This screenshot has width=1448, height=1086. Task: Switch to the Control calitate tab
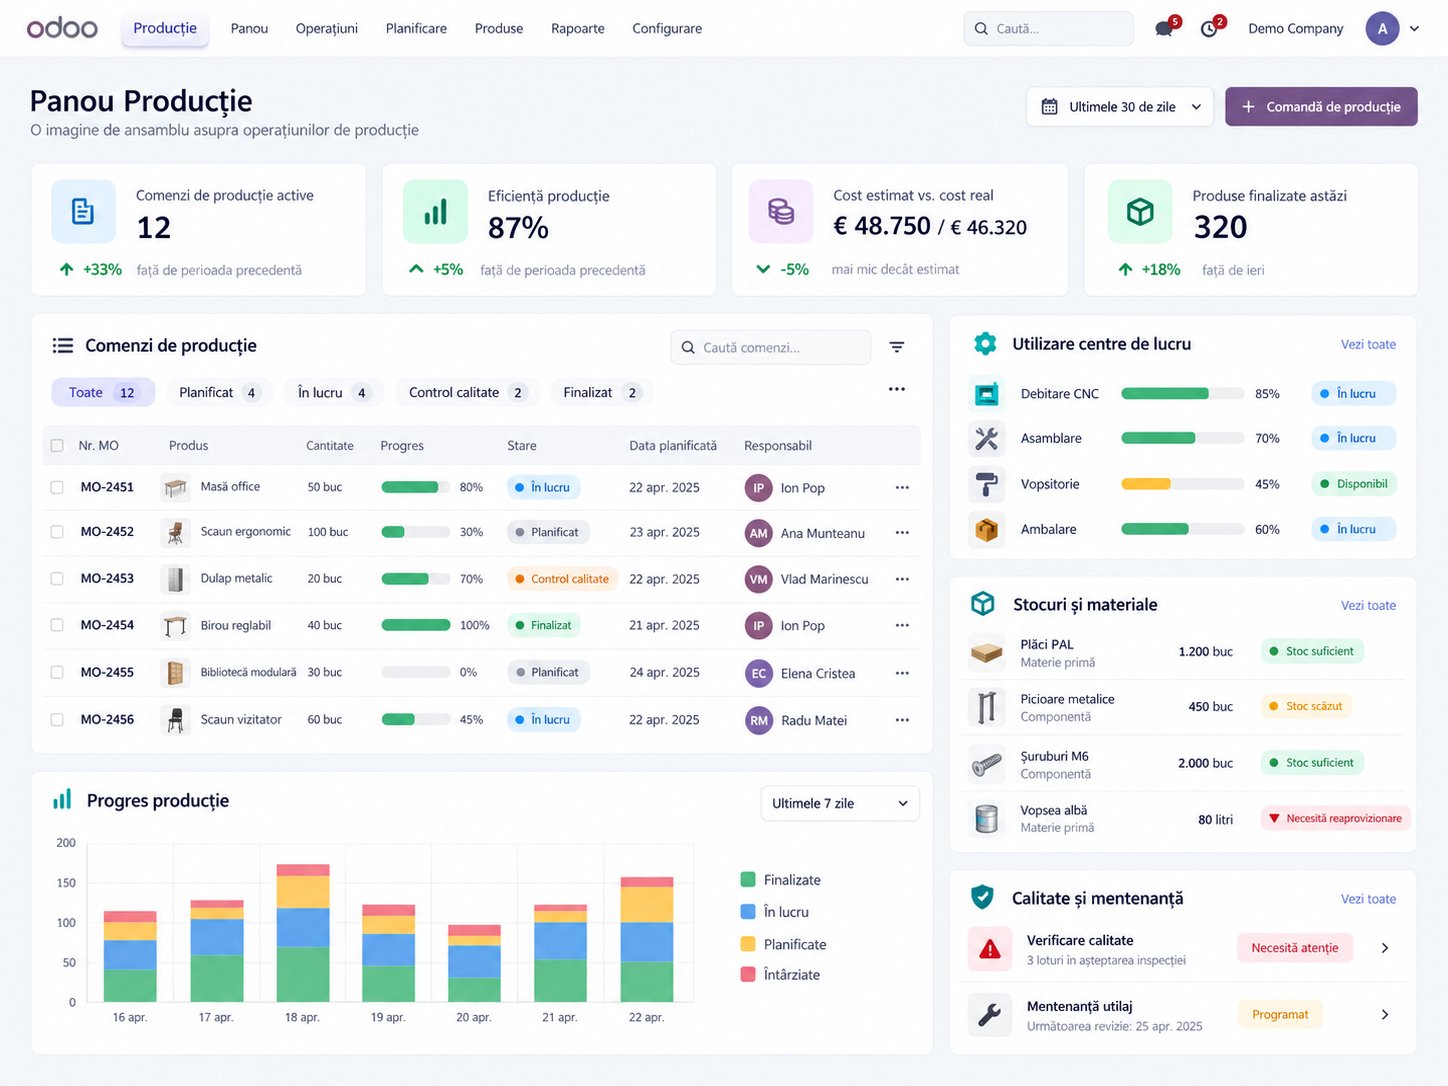point(467,393)
